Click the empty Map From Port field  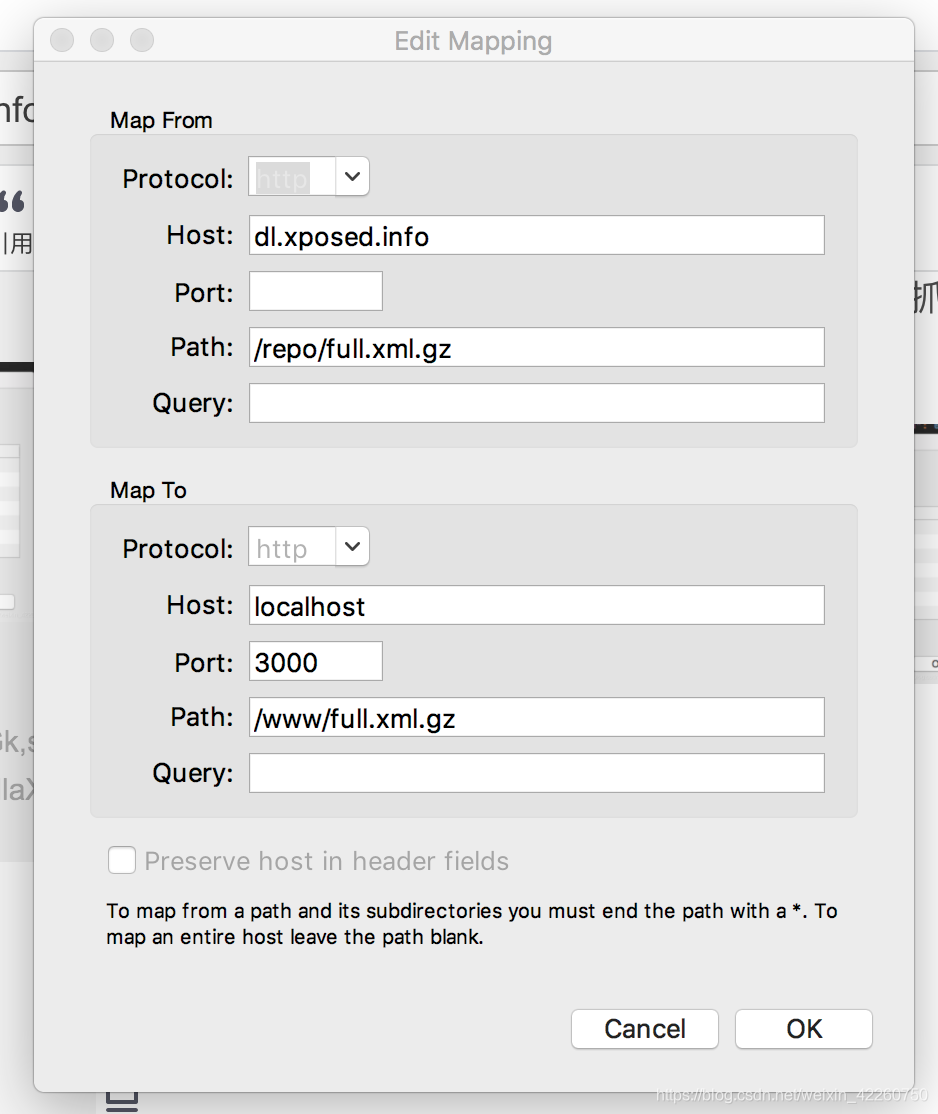point(315,291)
